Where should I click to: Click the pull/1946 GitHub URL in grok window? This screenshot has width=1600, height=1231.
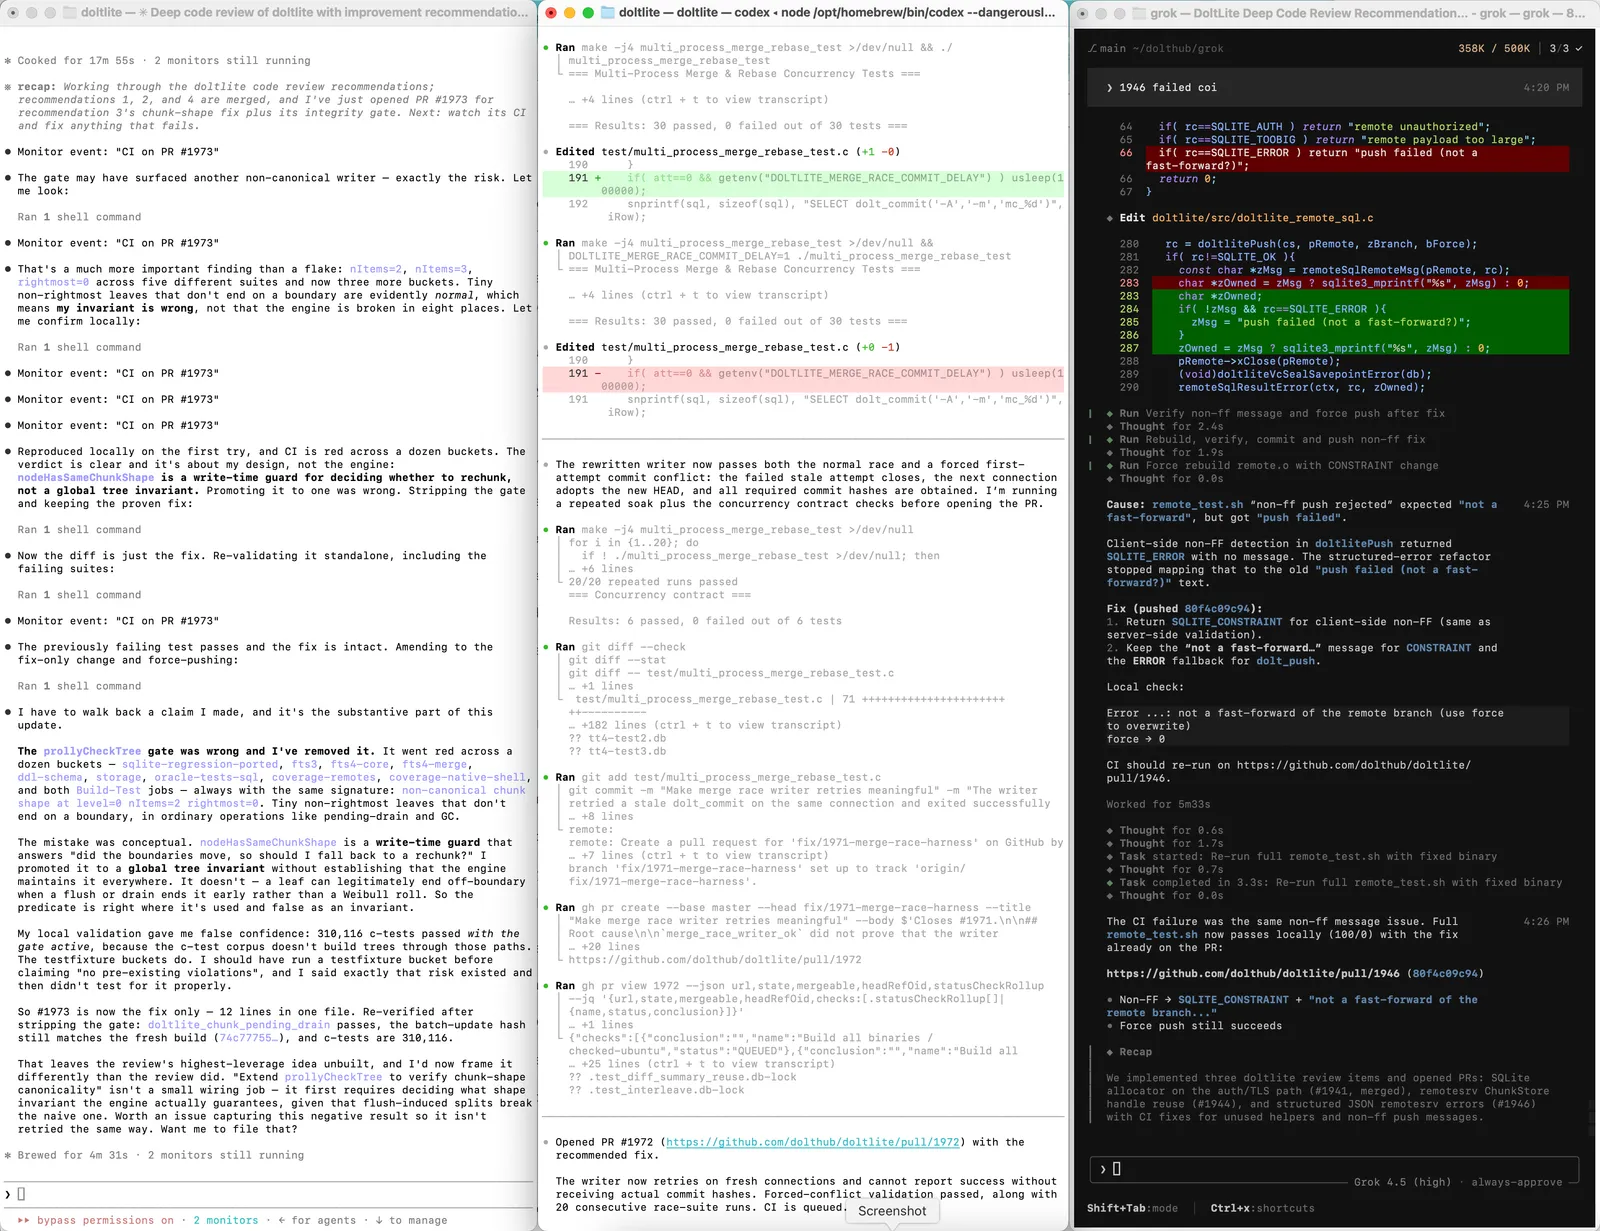point(1253,973)
